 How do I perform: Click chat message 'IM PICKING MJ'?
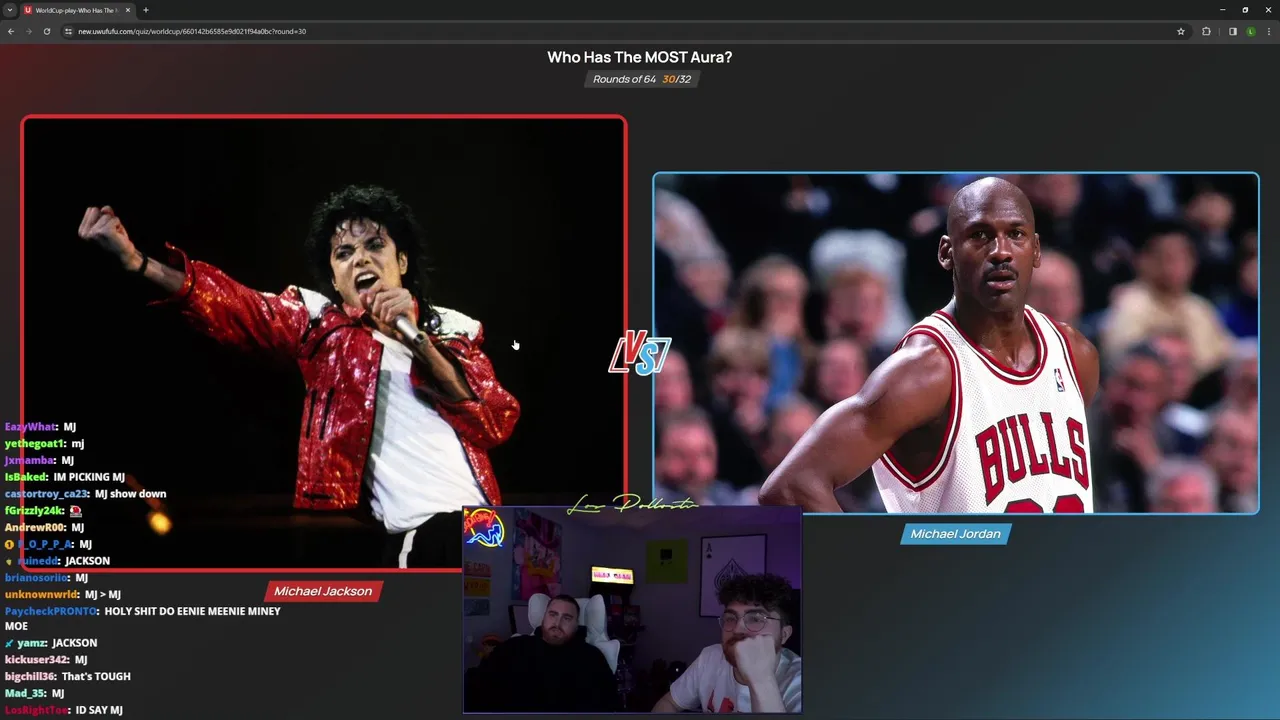(89, 477)
